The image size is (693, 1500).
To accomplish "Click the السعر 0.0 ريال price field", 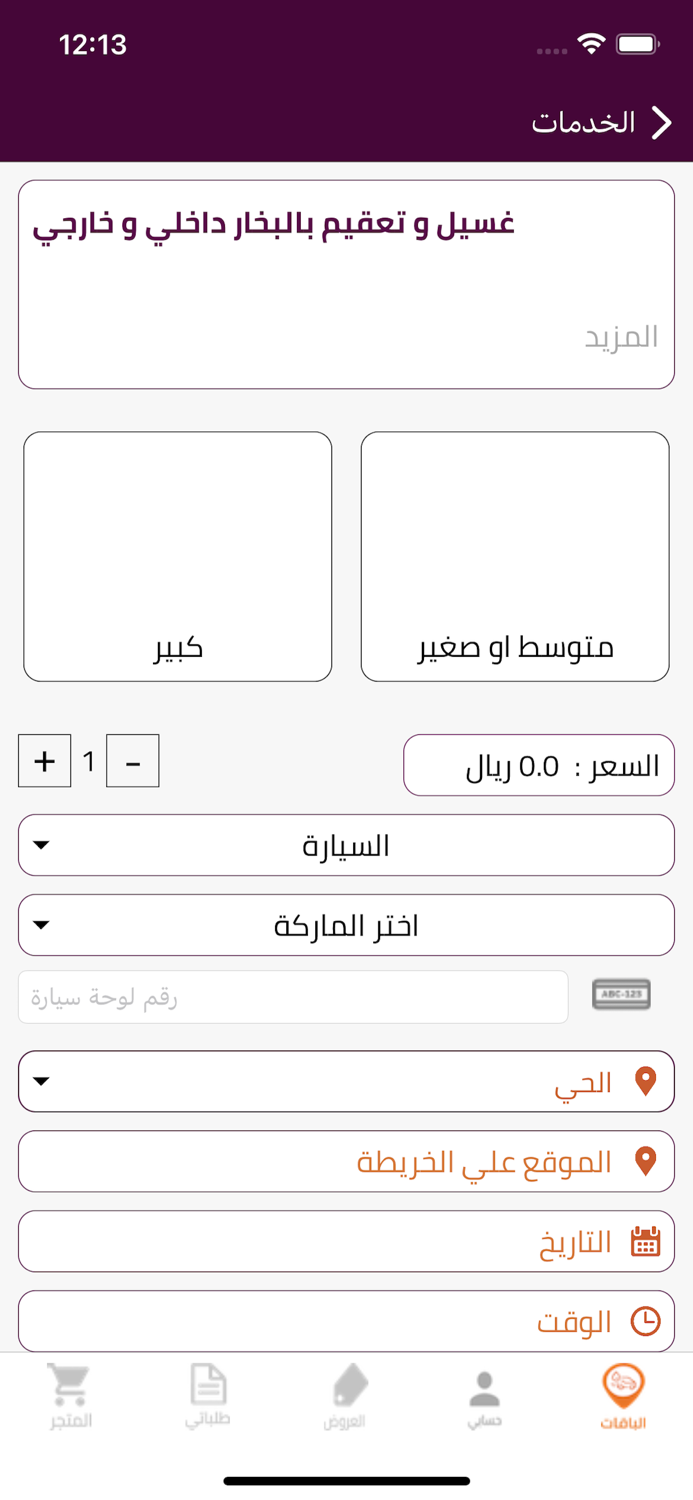I will click(539, 764).
